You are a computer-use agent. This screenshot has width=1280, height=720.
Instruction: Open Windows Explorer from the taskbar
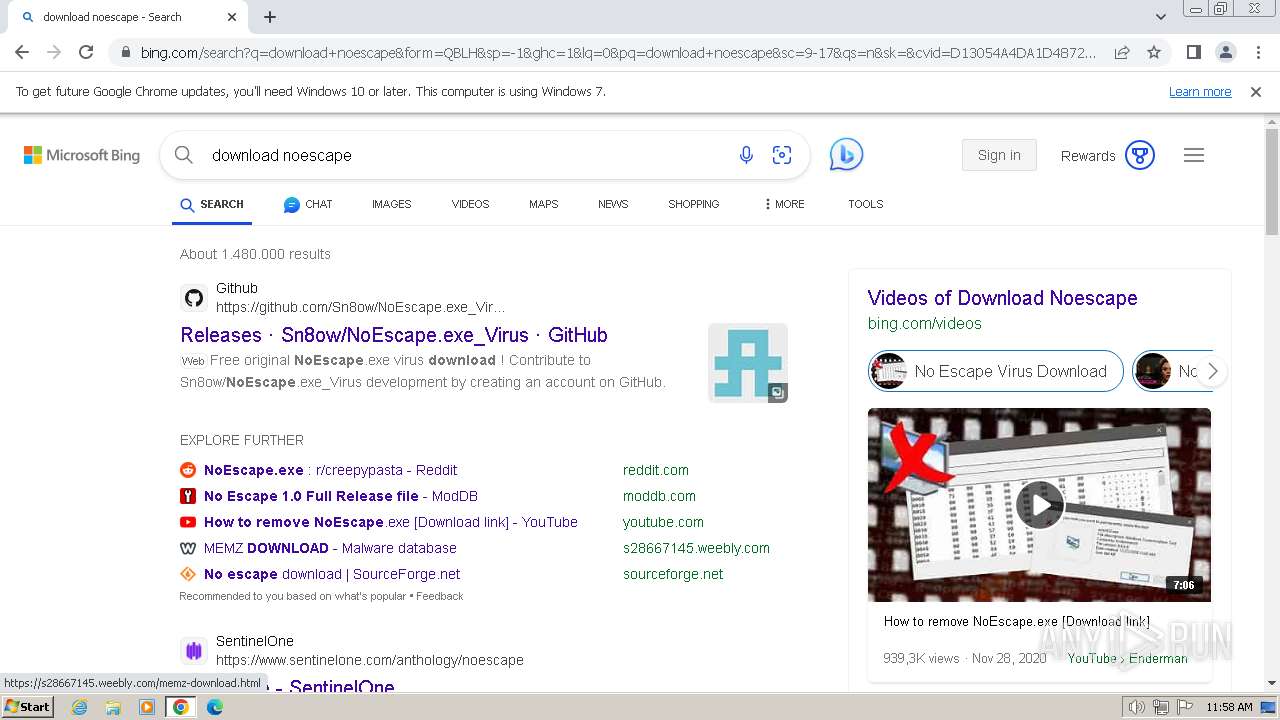113,707
